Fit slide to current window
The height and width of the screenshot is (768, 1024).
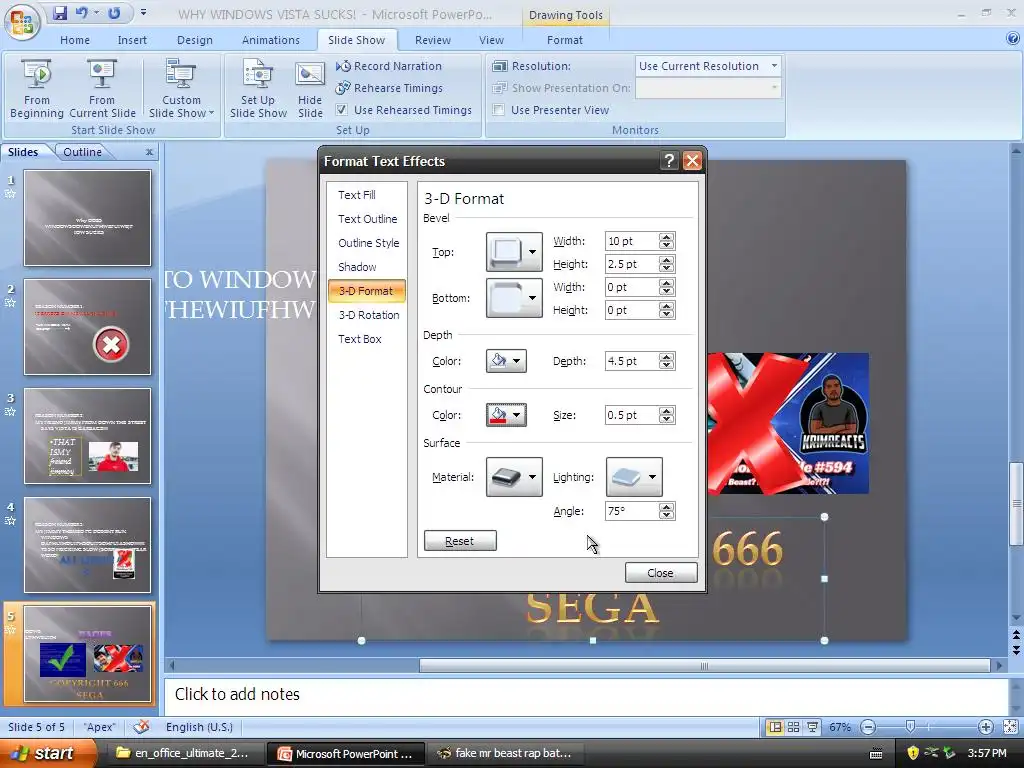(x=1010, y=727)
